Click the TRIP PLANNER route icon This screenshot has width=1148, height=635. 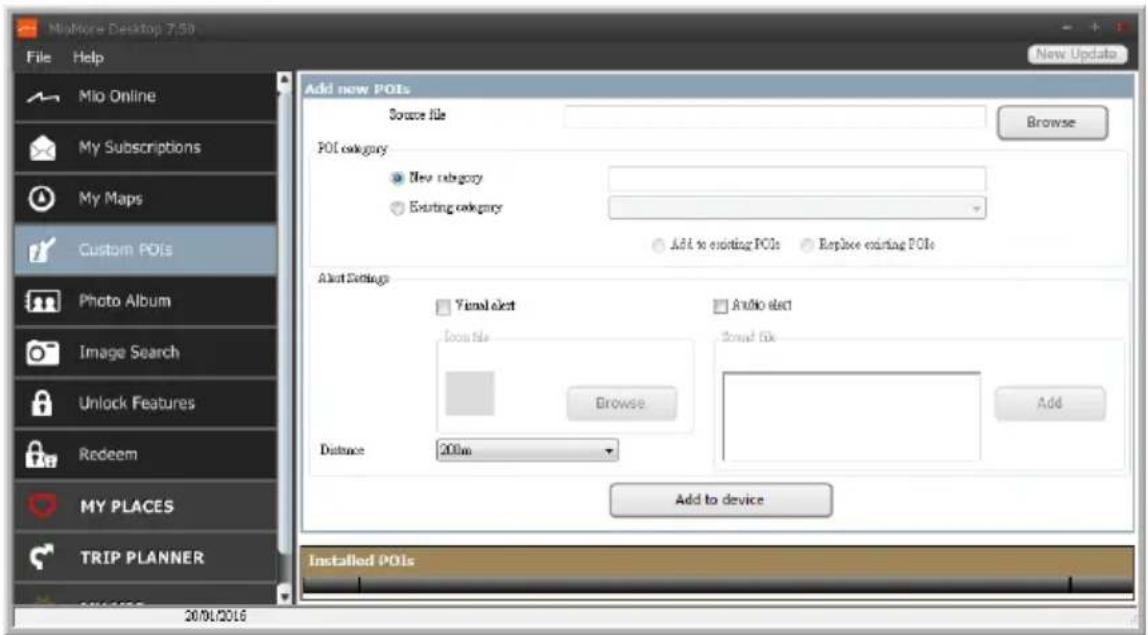42,557
